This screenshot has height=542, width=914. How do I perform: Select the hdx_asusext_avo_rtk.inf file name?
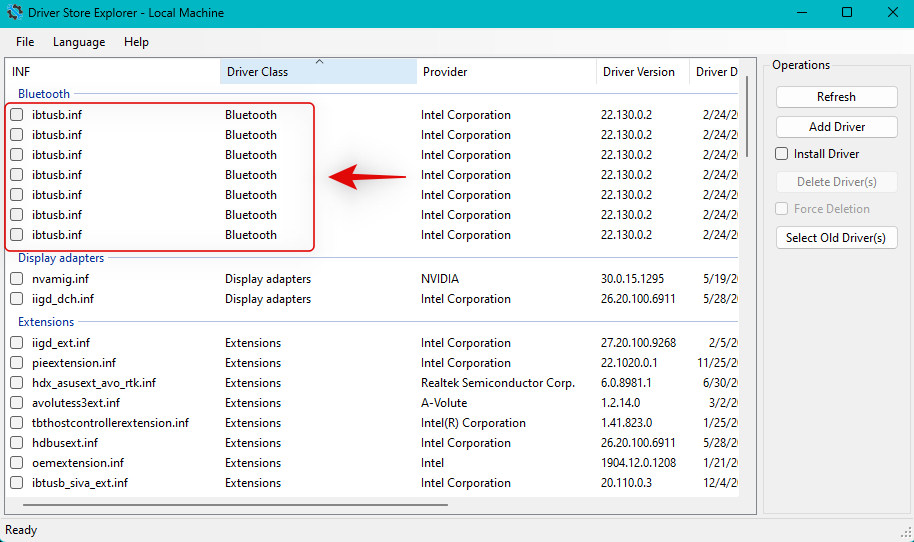[x=94, y=383]
